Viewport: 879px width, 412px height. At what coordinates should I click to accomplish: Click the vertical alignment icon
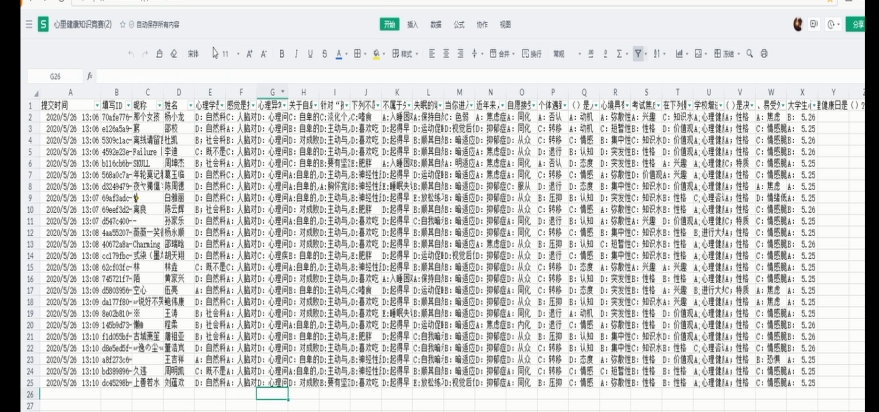pos(474,54)
